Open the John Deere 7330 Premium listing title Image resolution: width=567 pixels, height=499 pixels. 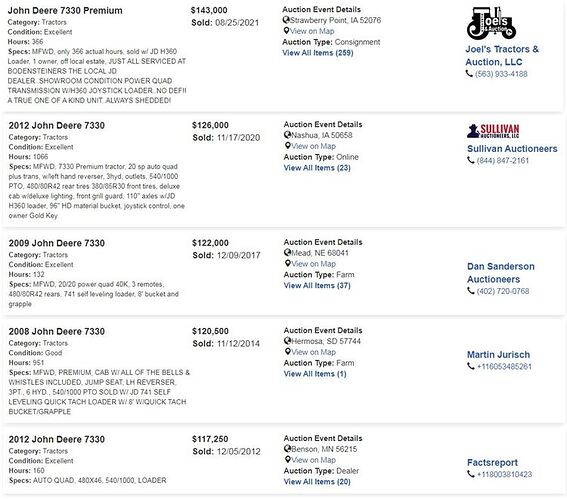pos(65,10)
